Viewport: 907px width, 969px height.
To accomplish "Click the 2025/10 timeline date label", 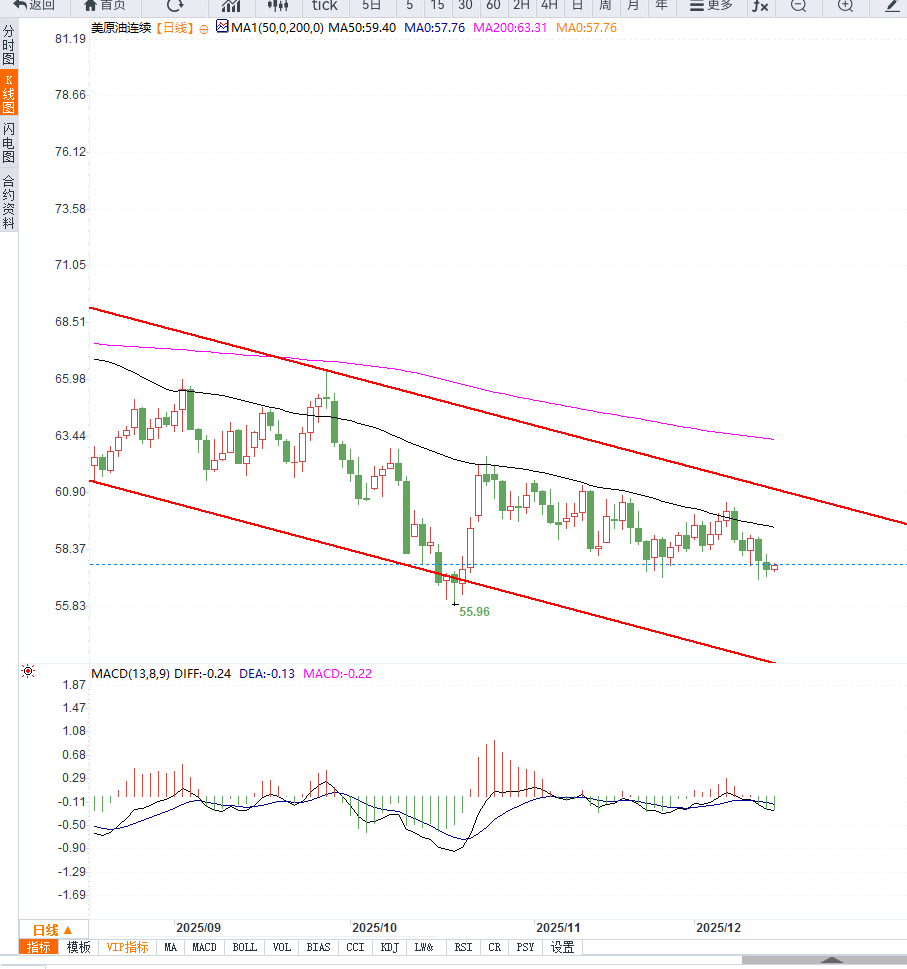I will (374, 928).
